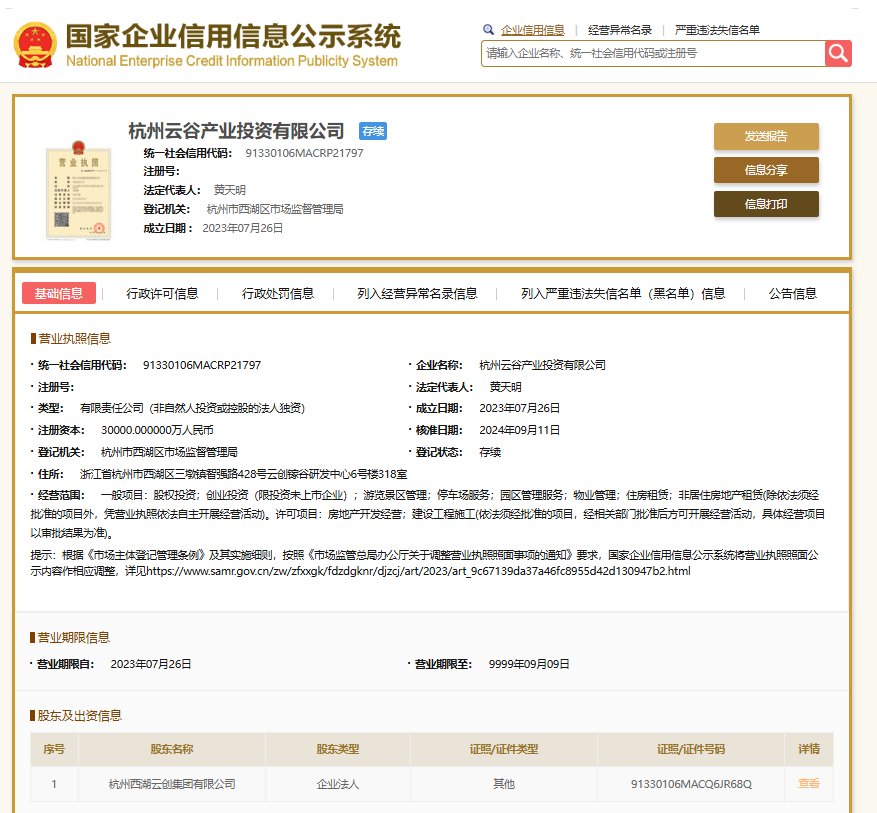Viewport: 877px width, 813px height.
Task: Open the 列入严重违法失信名单（黑名单）信息 tab
Action: [x=623, y=293]
